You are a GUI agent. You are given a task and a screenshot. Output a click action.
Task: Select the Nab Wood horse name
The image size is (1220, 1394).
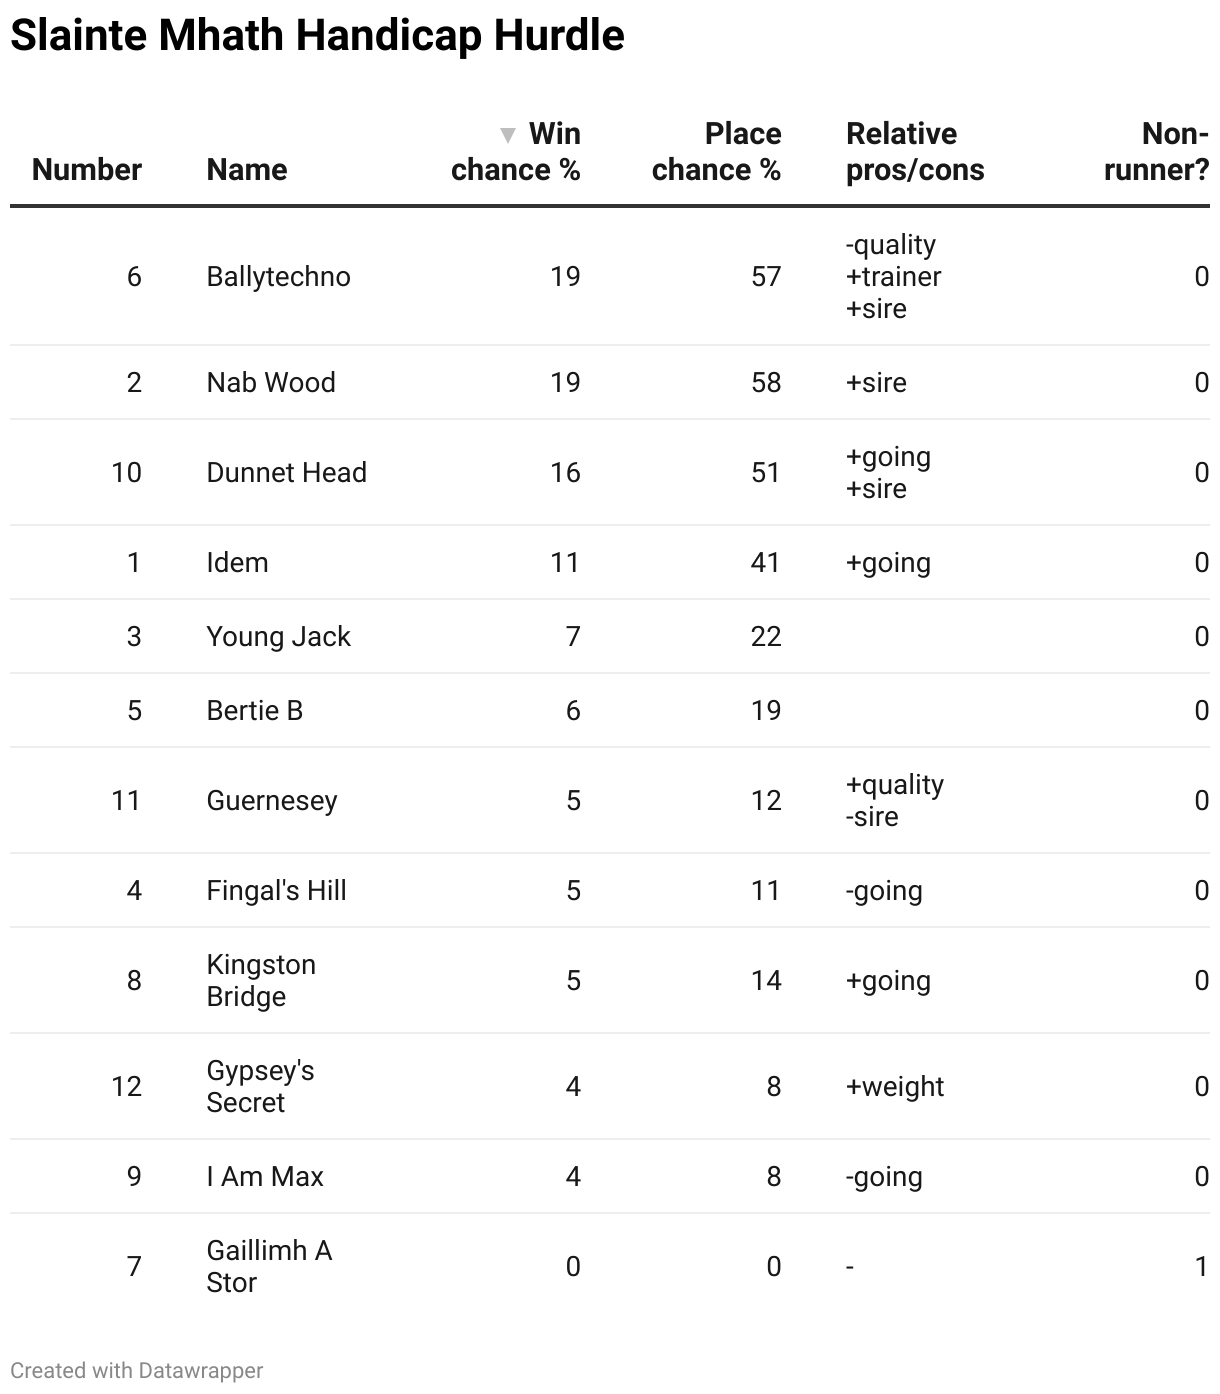pyautogui.click(x=271, y=383)
